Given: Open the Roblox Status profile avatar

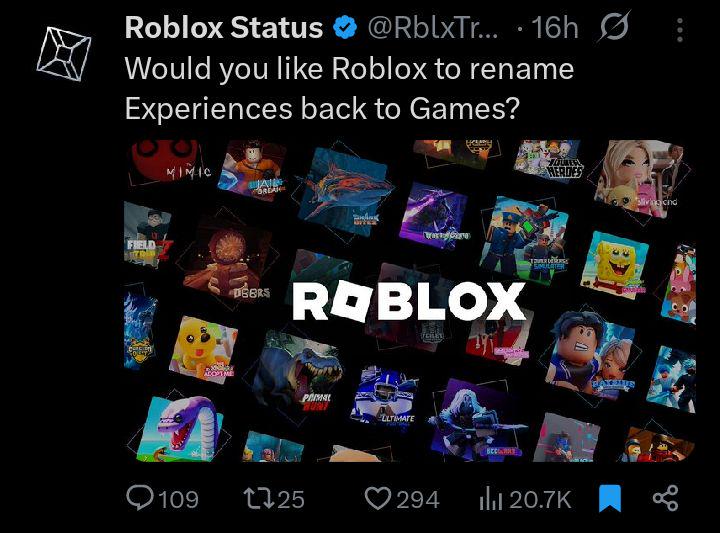Looking at the screenshot, I should (64, 54).
